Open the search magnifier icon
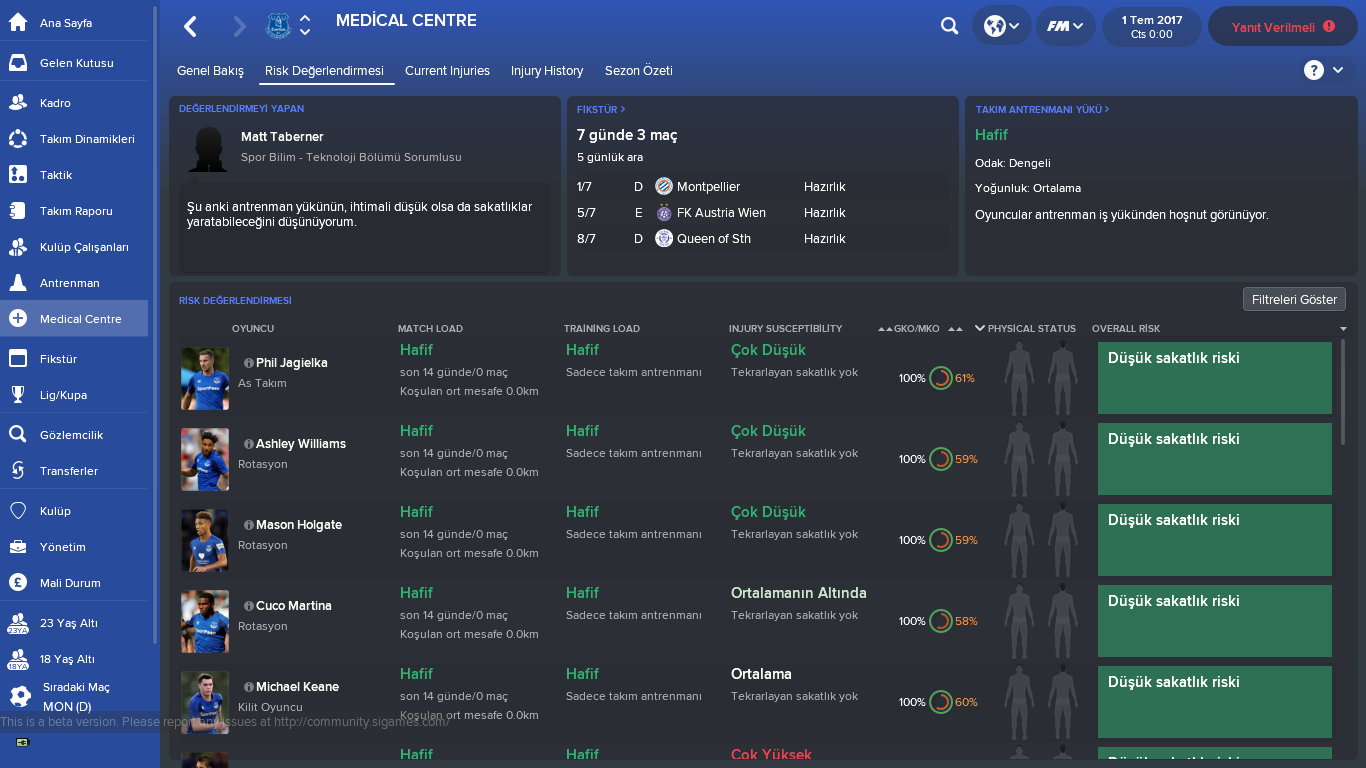The width and height of the screenshot is (1366, 768). [949, 27]
